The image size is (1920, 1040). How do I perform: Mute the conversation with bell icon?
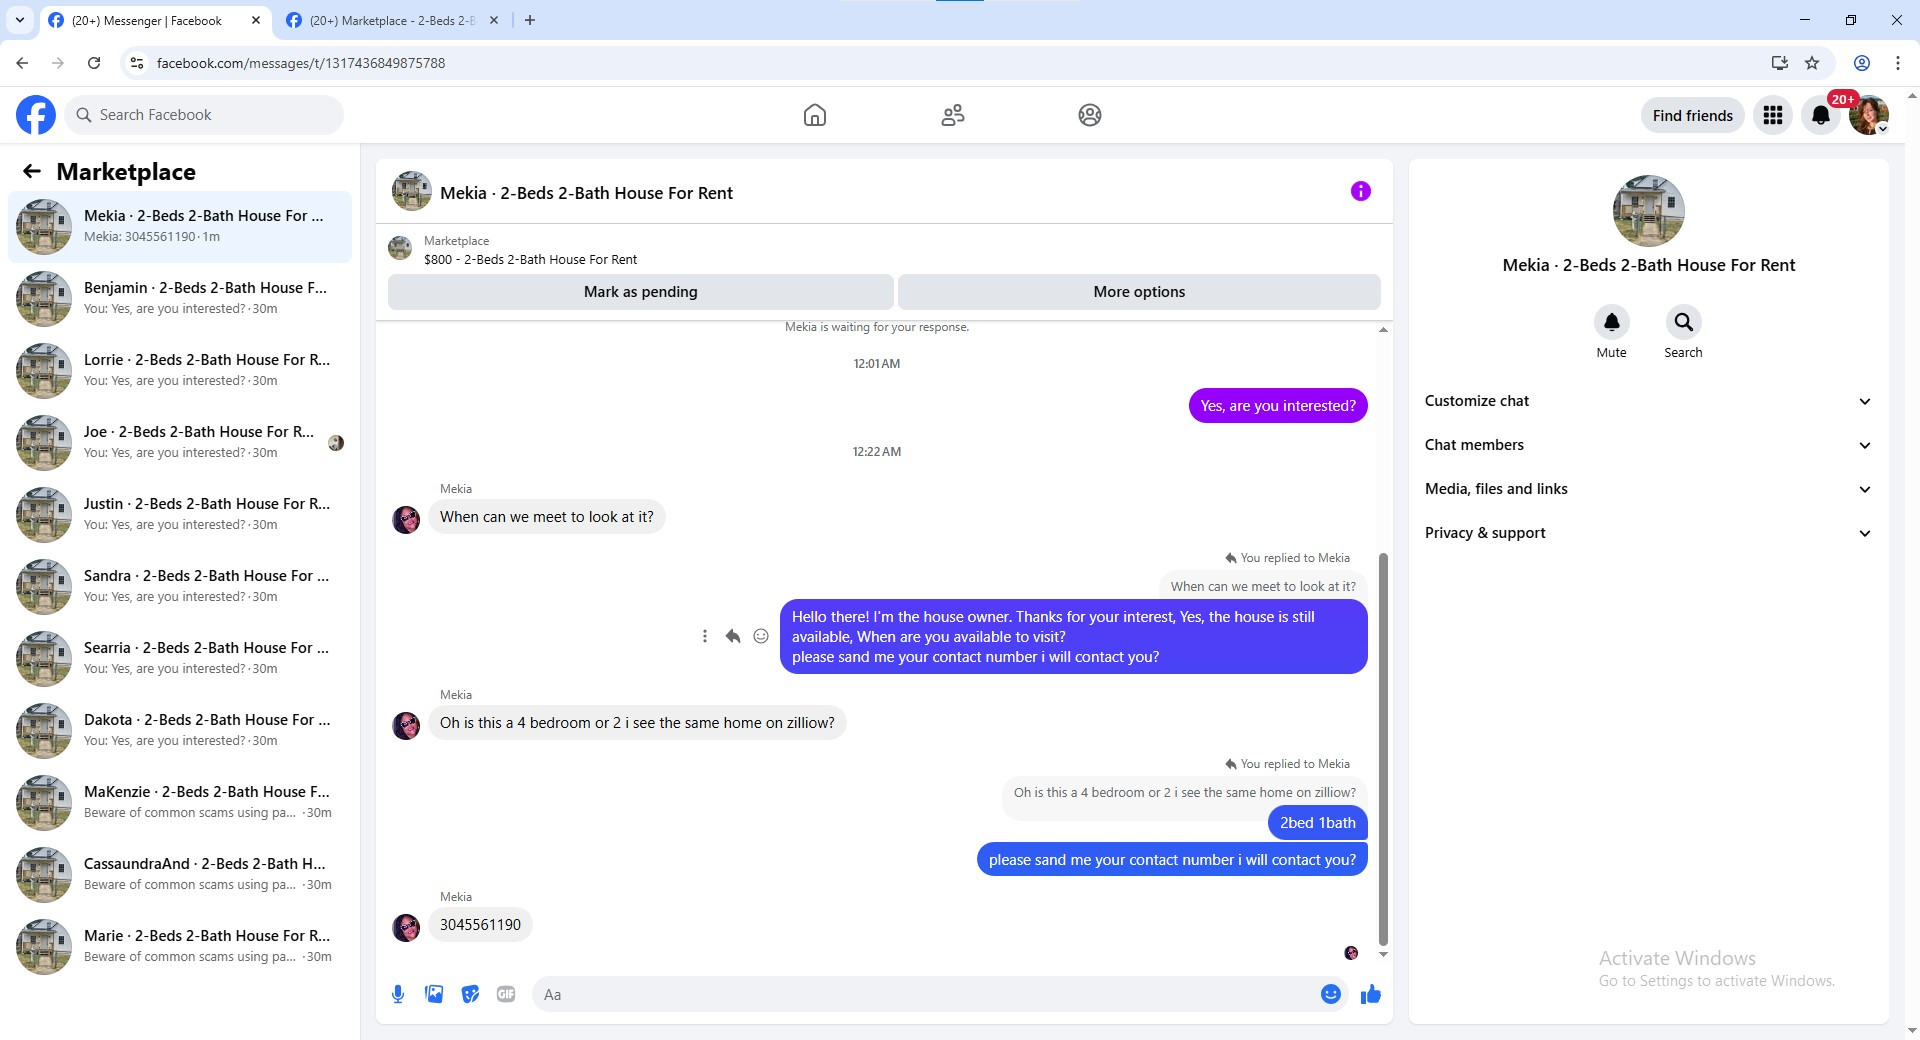[x=1612, y=322]
